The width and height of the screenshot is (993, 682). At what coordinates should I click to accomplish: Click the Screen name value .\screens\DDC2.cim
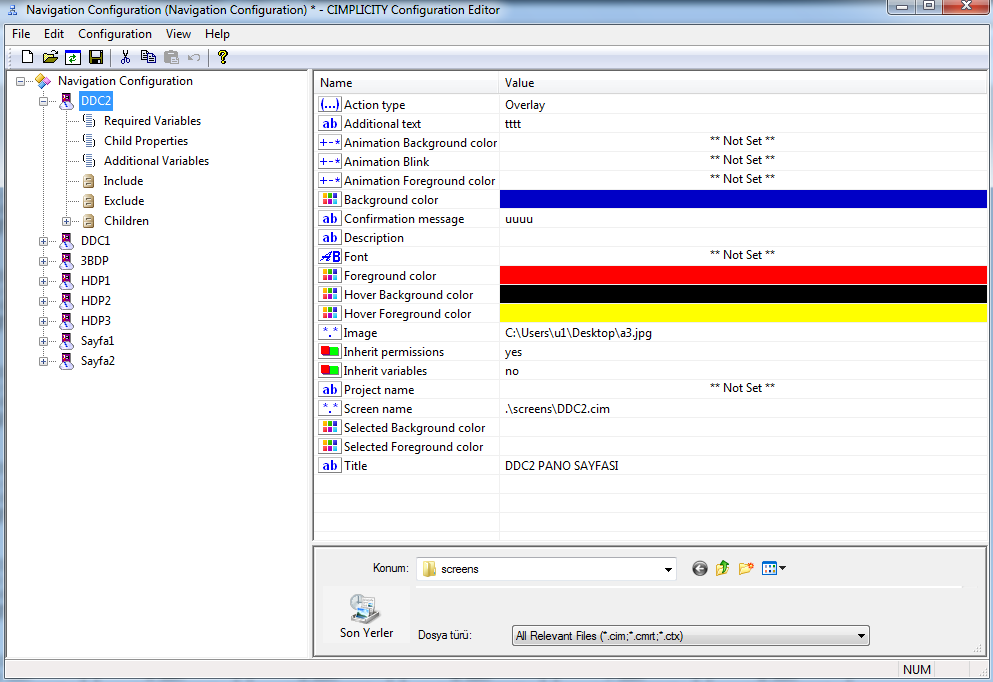point(557,409)
